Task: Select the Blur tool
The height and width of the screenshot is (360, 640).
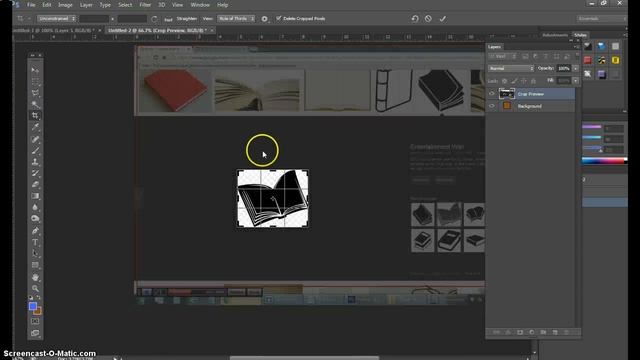Action: (35, 207)
